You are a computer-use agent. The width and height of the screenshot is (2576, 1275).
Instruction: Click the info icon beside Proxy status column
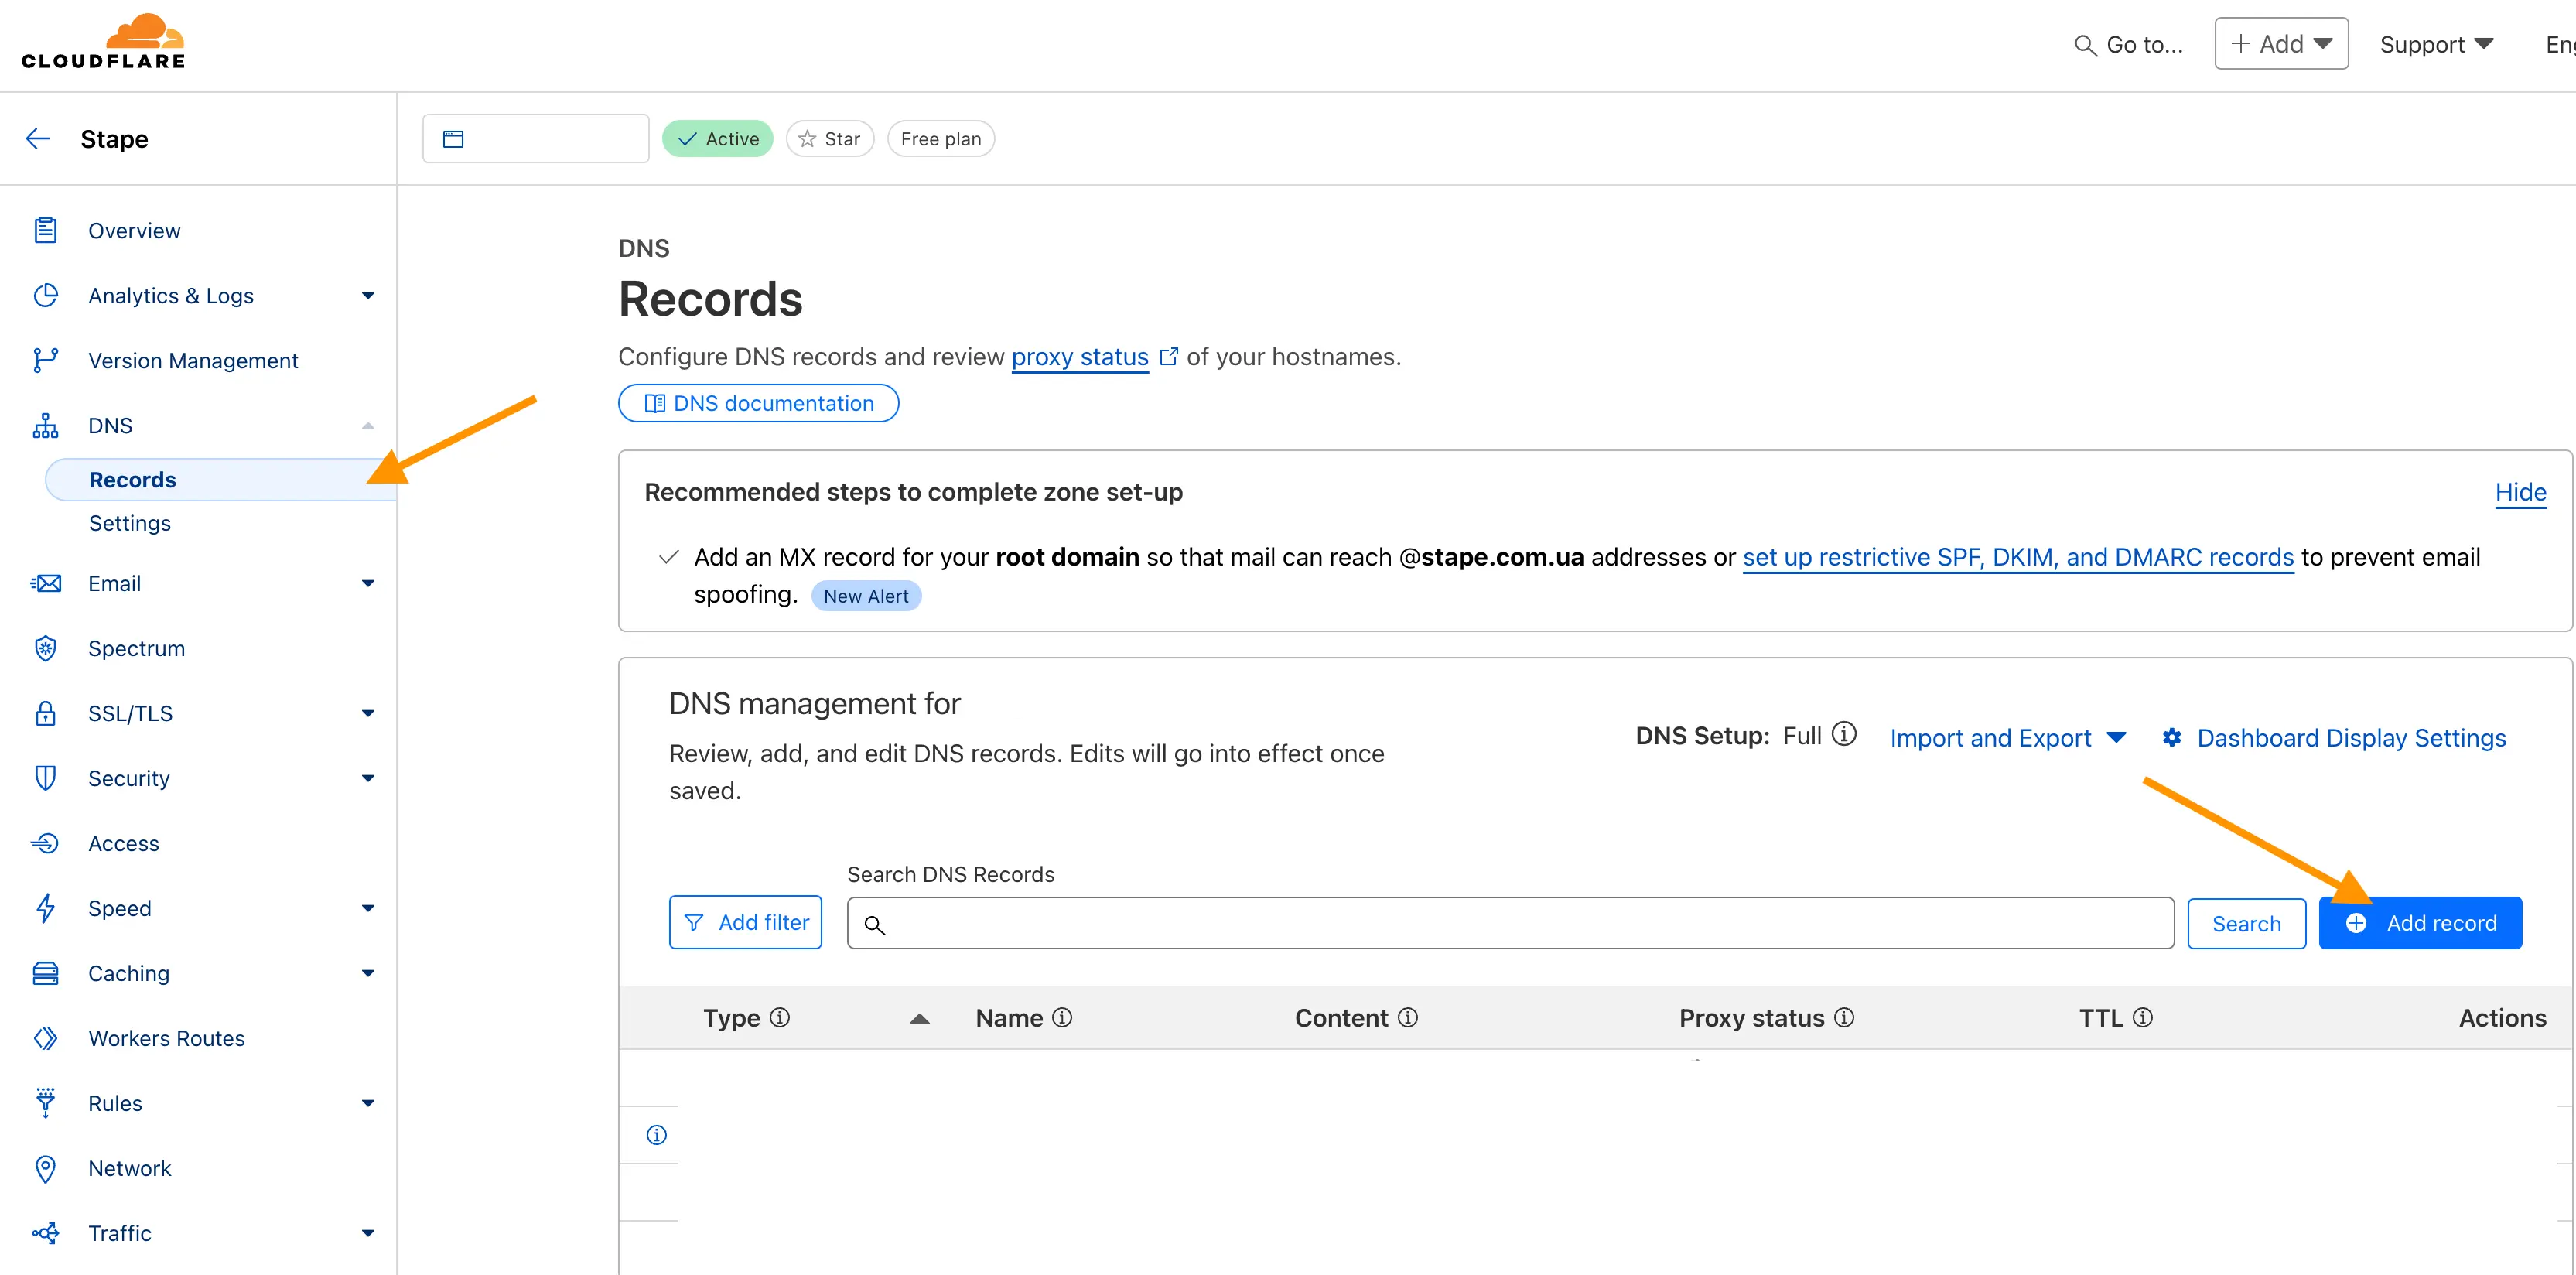[1844, 1017]
